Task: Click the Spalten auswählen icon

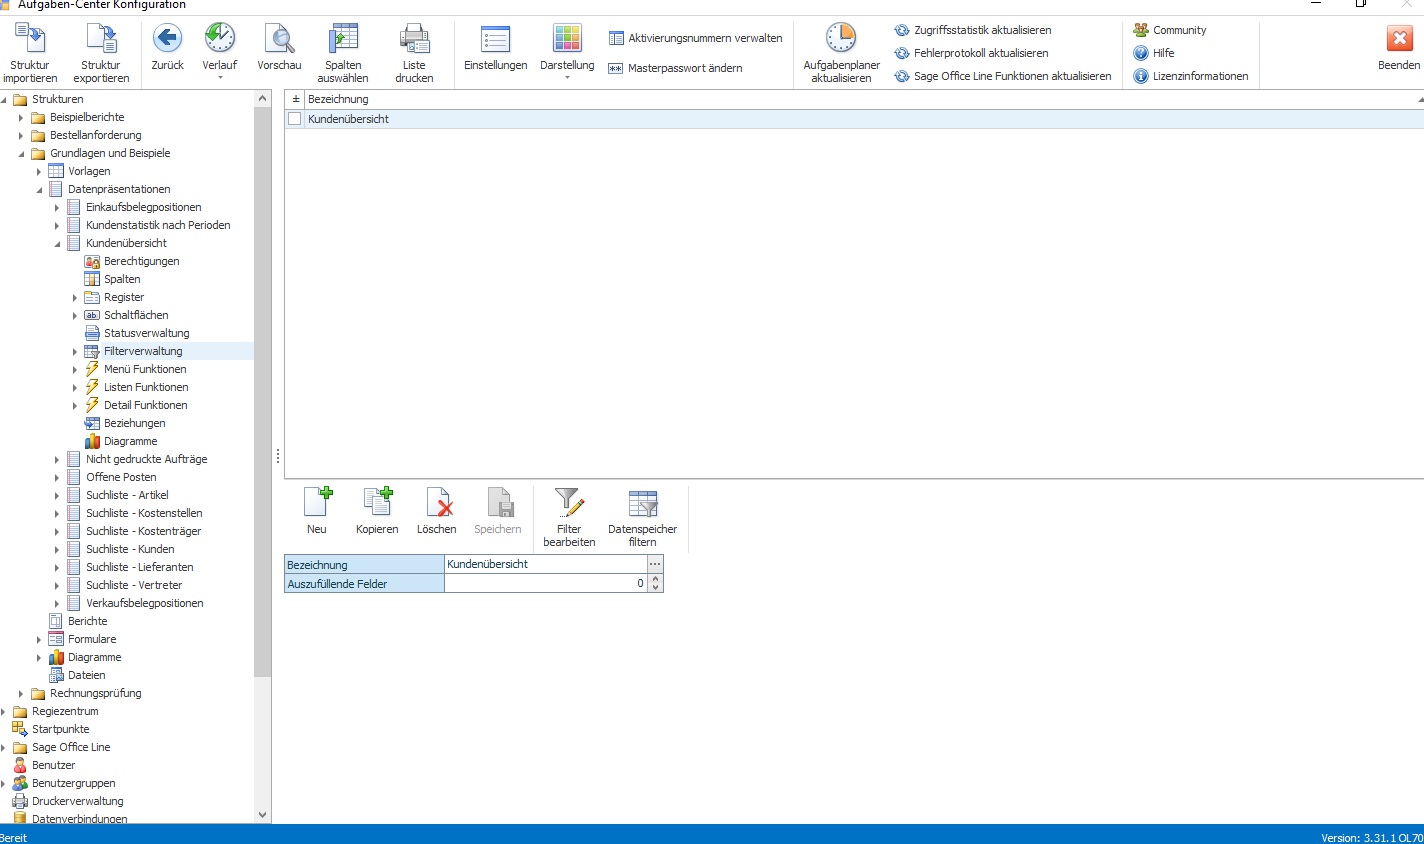Action: (x=343, y=39)
